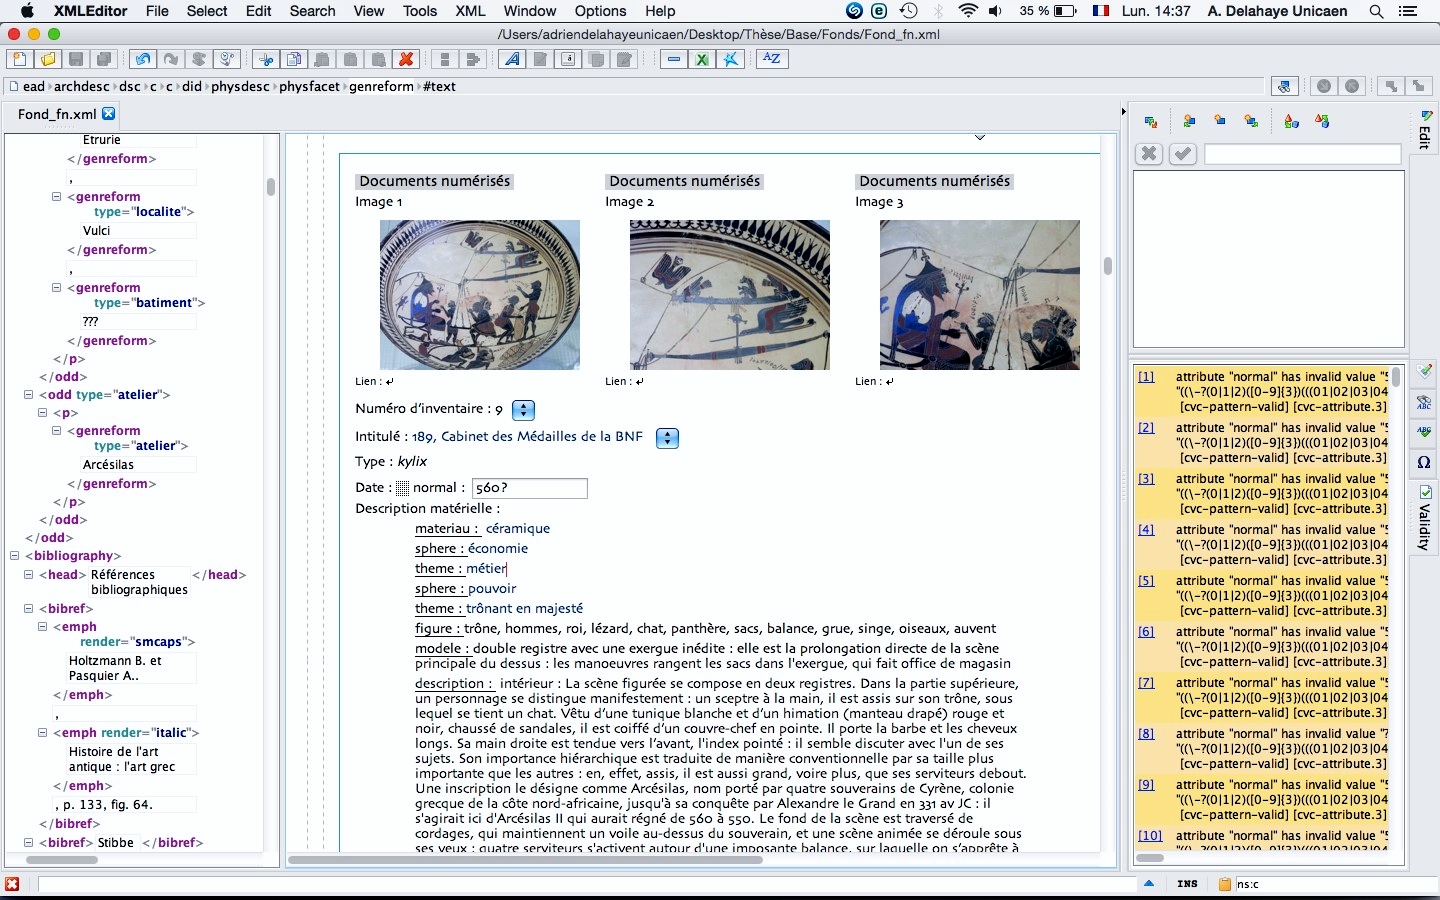
Task: Open the XML menu
Action: pos(470,11)
